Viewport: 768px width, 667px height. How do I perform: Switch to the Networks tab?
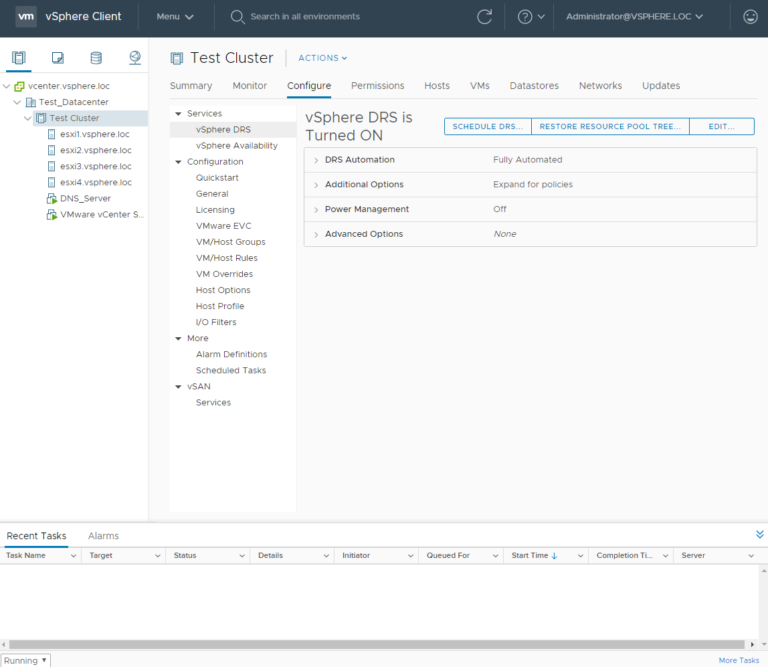[x=600, y=86]
